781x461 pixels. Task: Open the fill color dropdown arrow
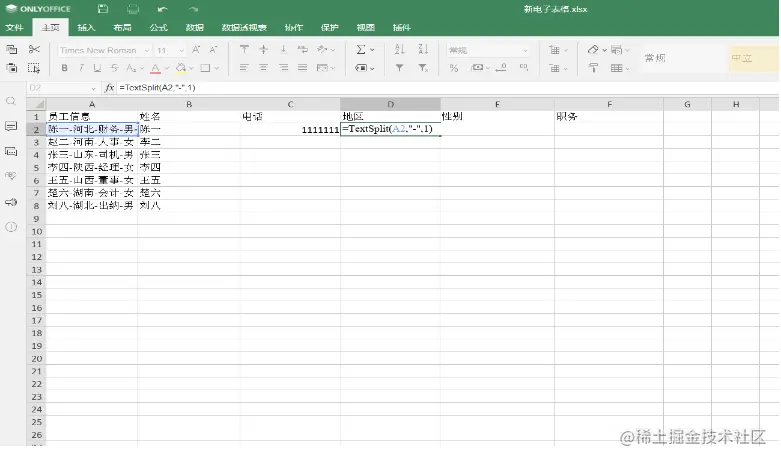(192, 68)
